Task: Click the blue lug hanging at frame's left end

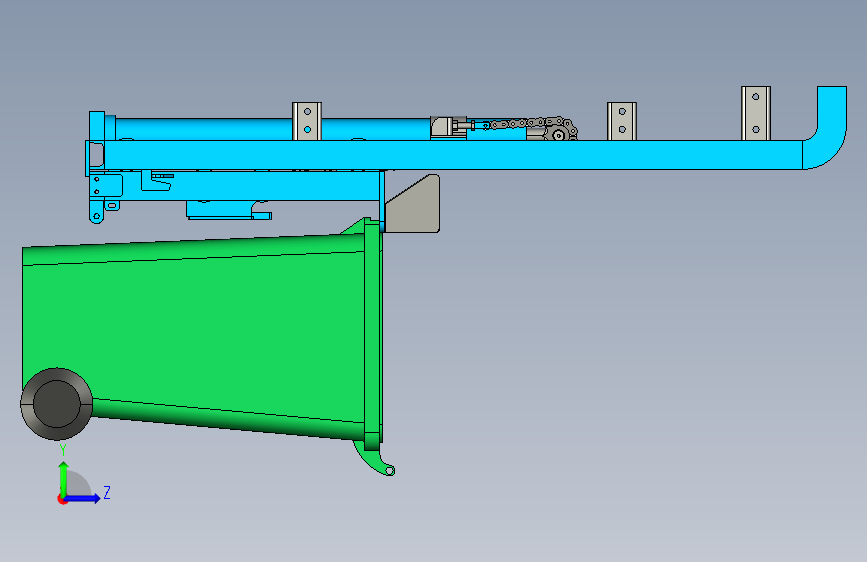Action: point(96,210)
